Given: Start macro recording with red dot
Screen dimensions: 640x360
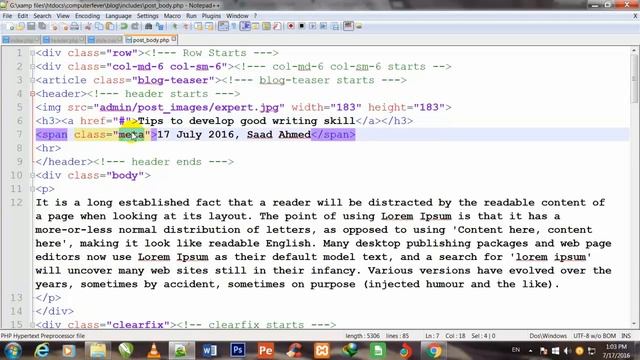Looking at the screenshot, I should pos(291,27).
